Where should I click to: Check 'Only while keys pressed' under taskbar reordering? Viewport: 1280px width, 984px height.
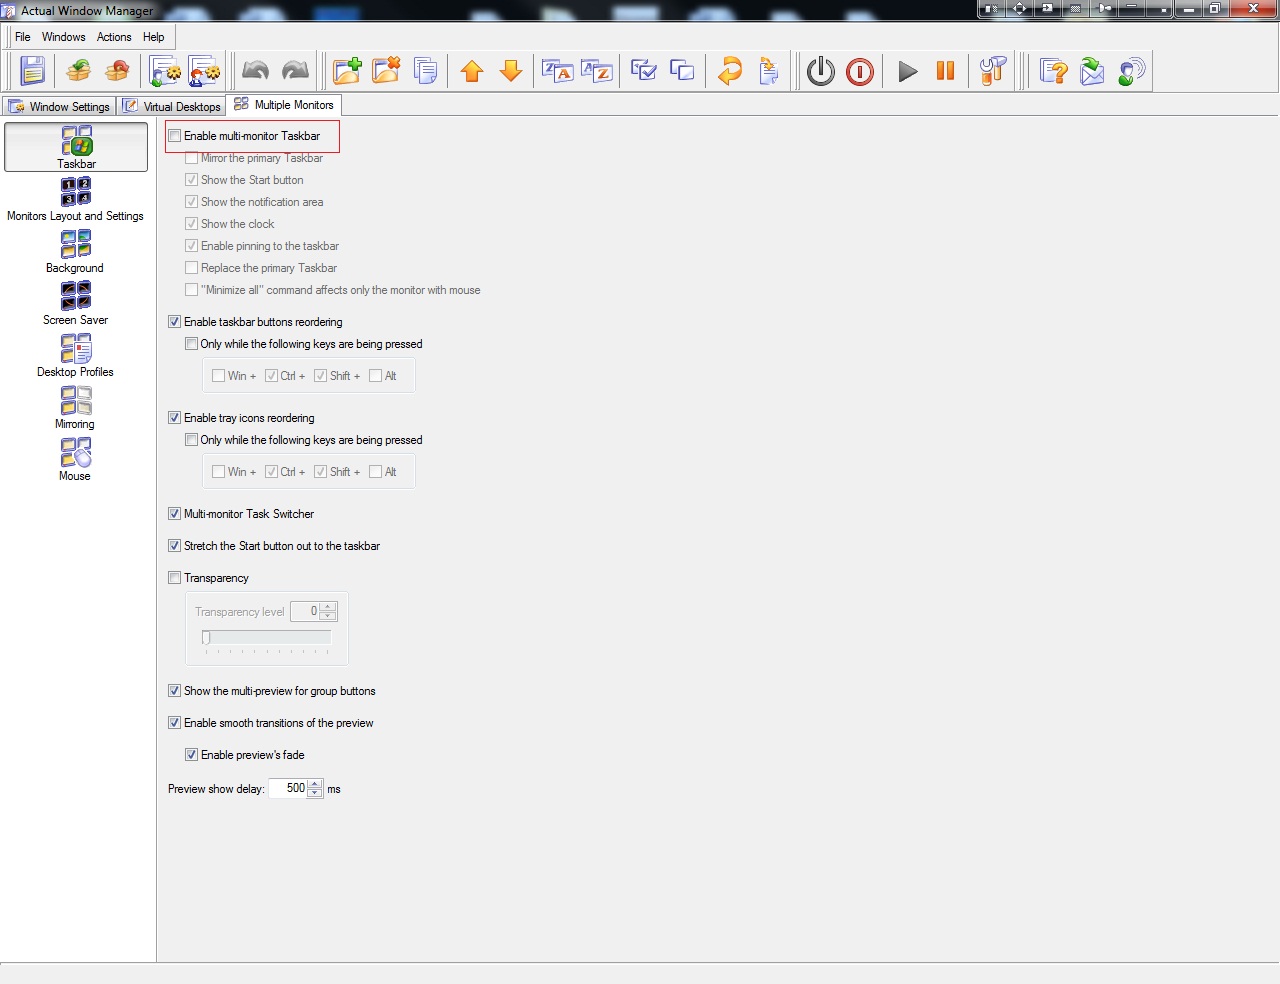[x=192, y=344]
